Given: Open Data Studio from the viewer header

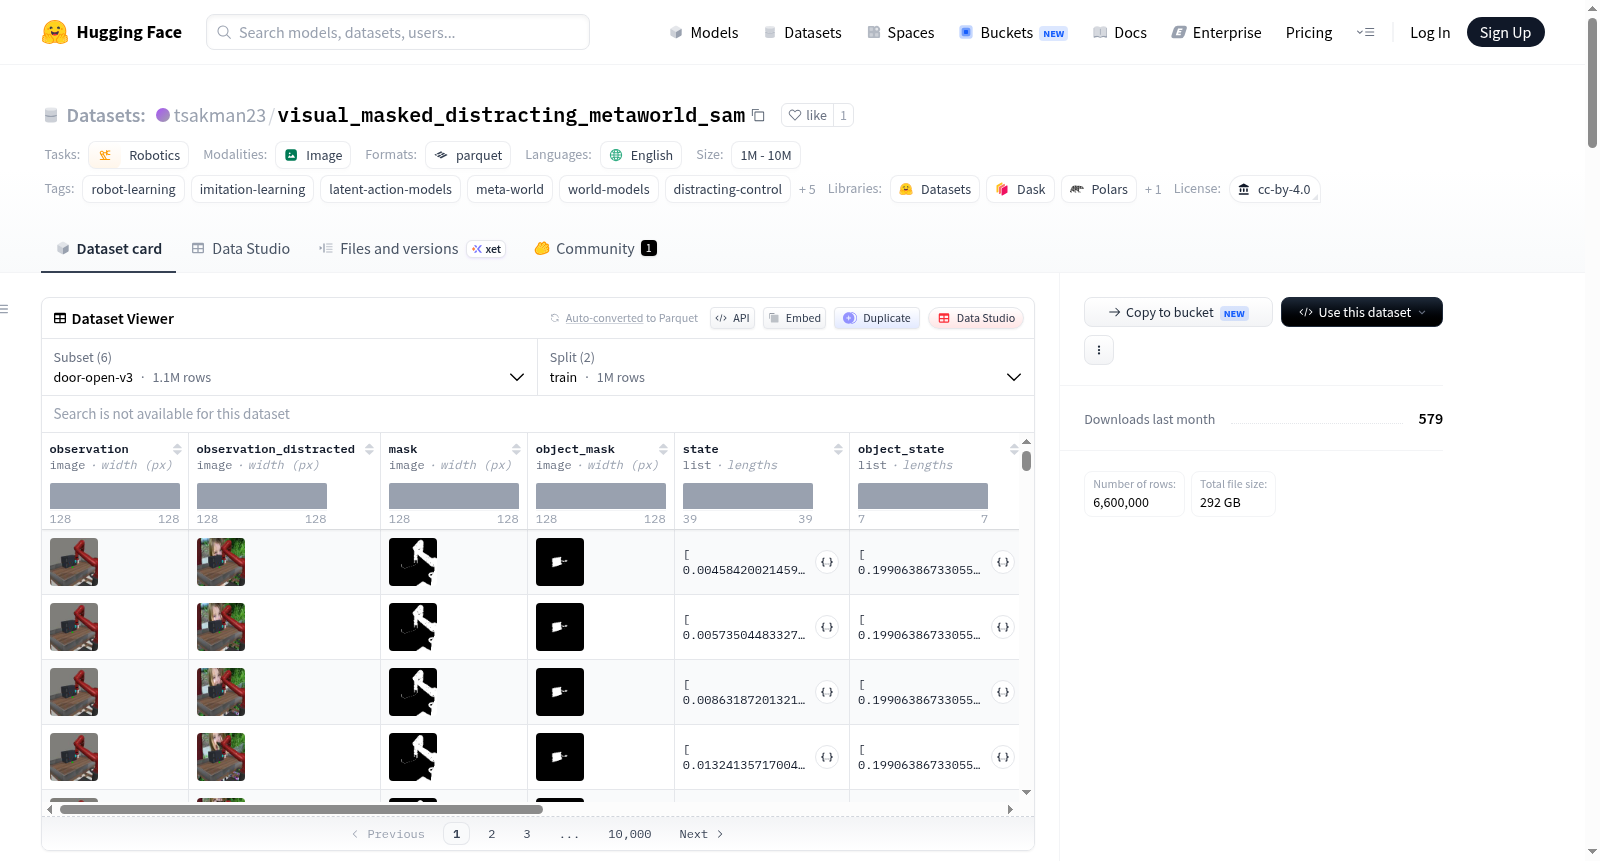Looking at the screenshot, I should click(x=976, y=318).
